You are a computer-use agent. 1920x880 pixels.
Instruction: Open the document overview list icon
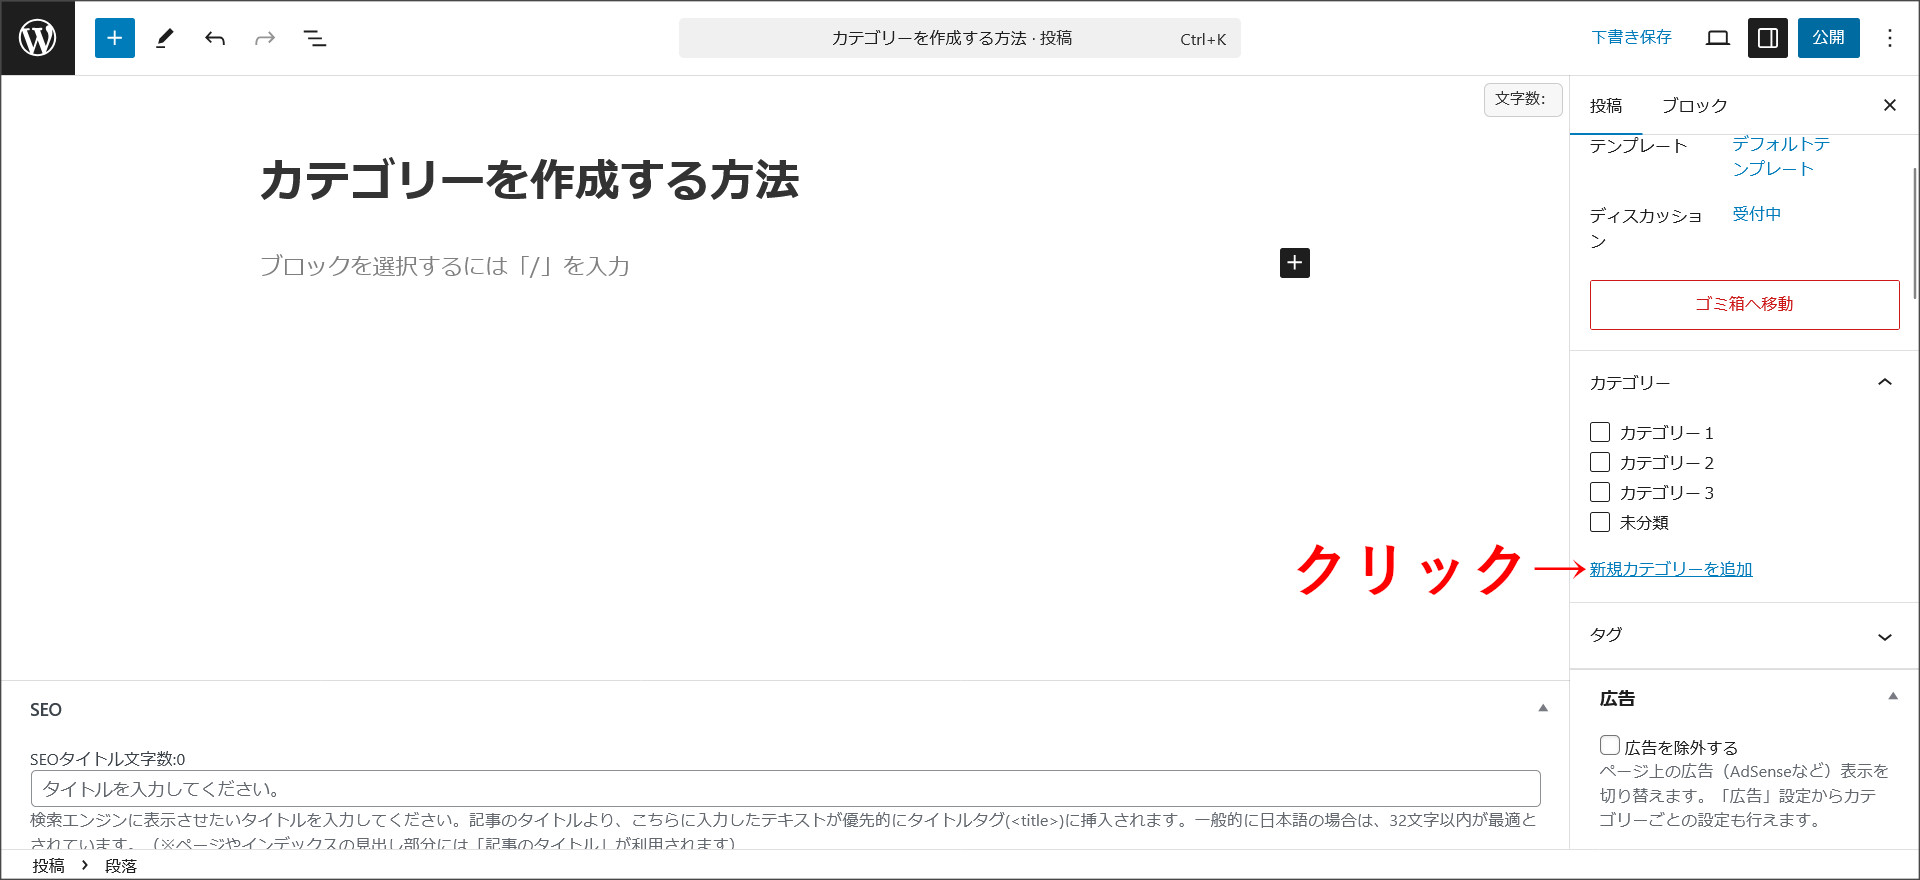coord(315,38)
